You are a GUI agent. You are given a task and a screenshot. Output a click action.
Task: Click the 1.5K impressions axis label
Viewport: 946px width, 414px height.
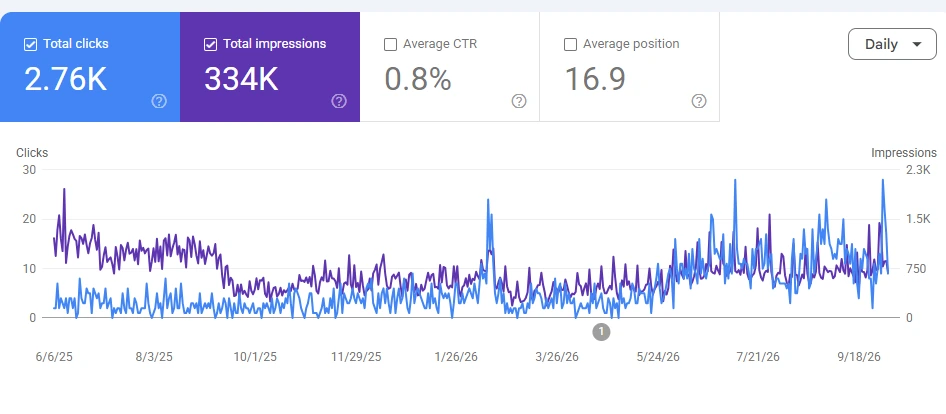[918, 219]
